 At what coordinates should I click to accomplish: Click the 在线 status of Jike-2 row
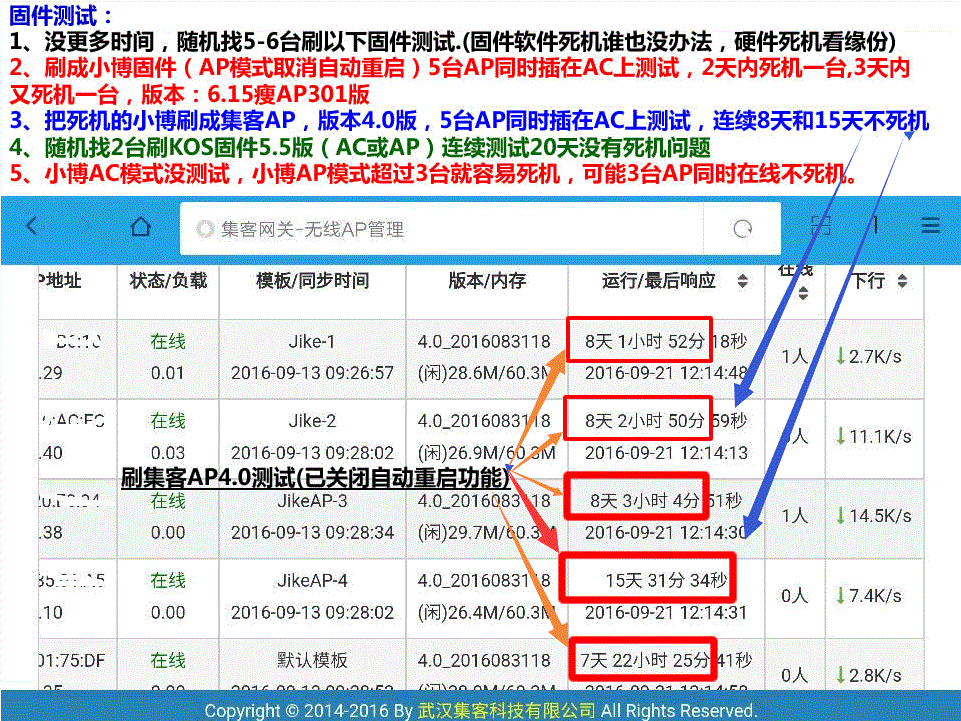[168, 421]
